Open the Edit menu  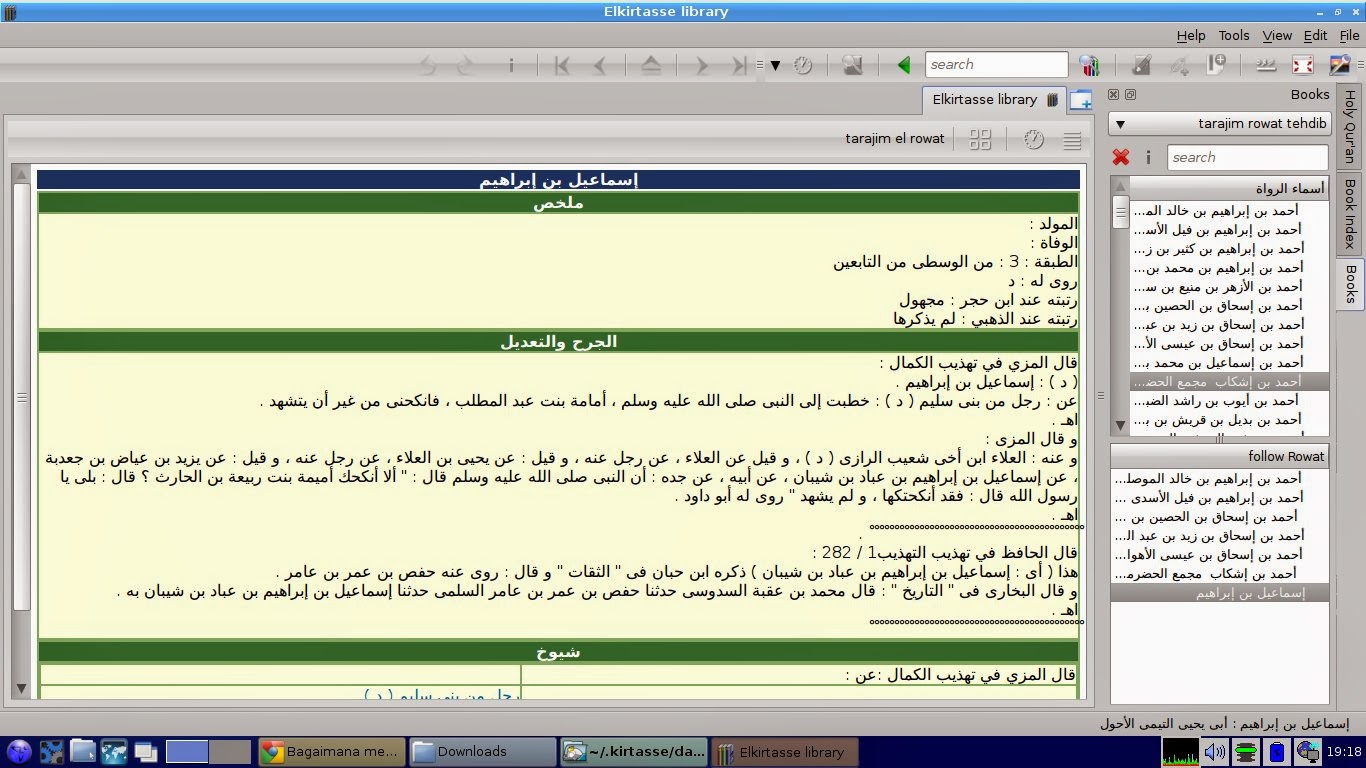pos(1315,35)
